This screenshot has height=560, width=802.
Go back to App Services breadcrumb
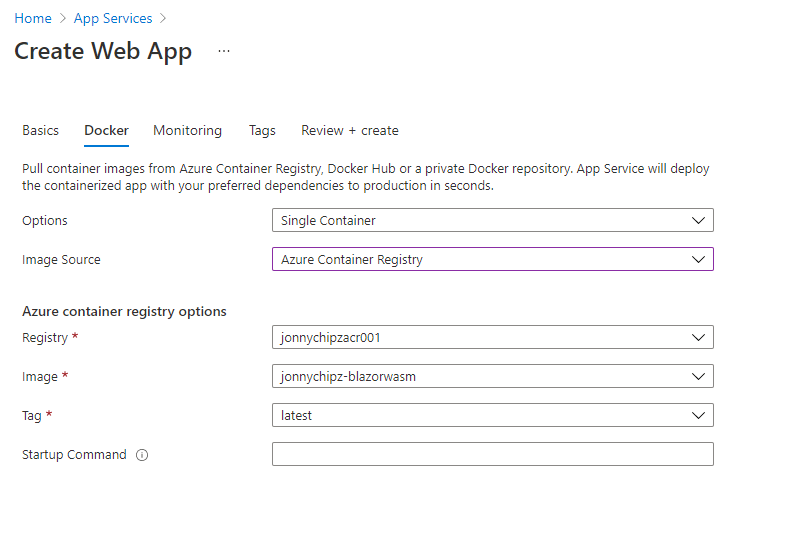tap(113, 18)
